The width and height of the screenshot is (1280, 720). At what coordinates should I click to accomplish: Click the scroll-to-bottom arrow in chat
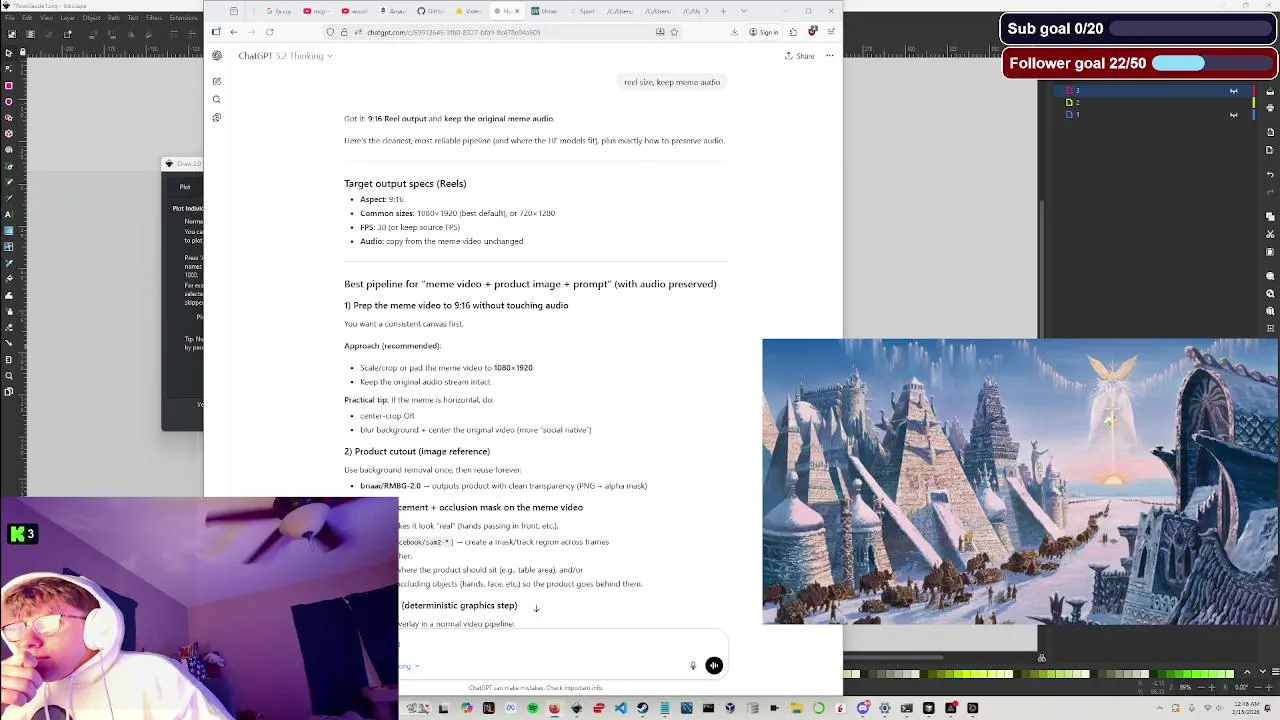(x=536, y=608)
